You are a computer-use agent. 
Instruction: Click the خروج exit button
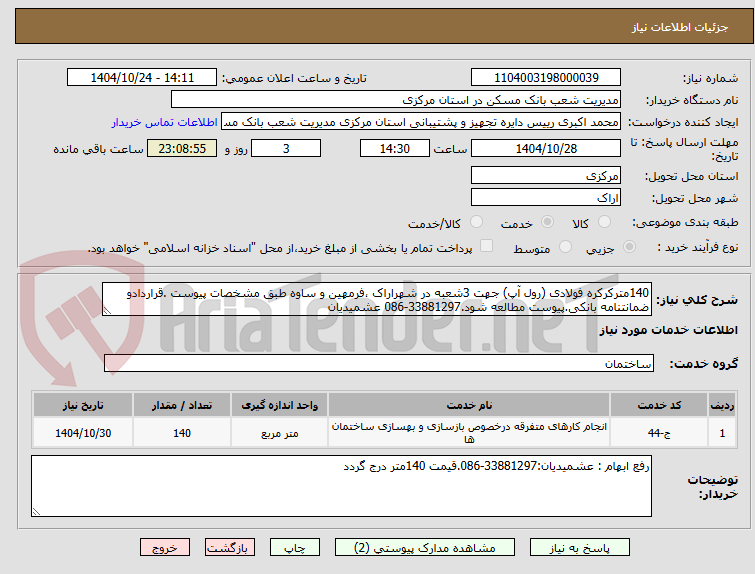[165, 548]
